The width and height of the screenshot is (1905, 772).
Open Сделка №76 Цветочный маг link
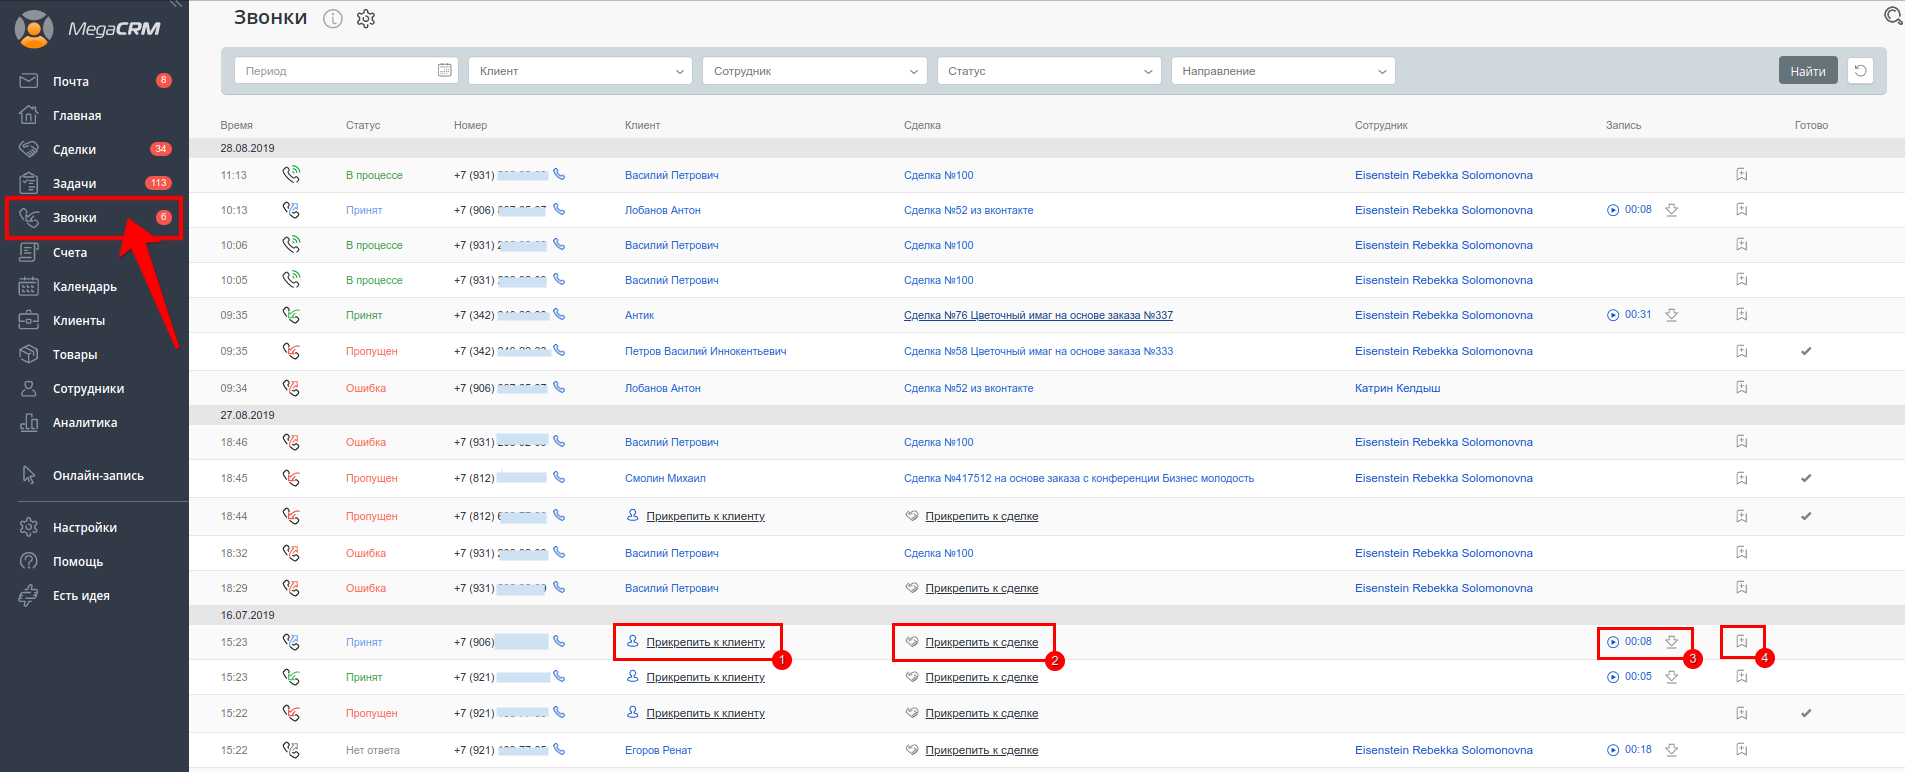tap(1038, 315)
